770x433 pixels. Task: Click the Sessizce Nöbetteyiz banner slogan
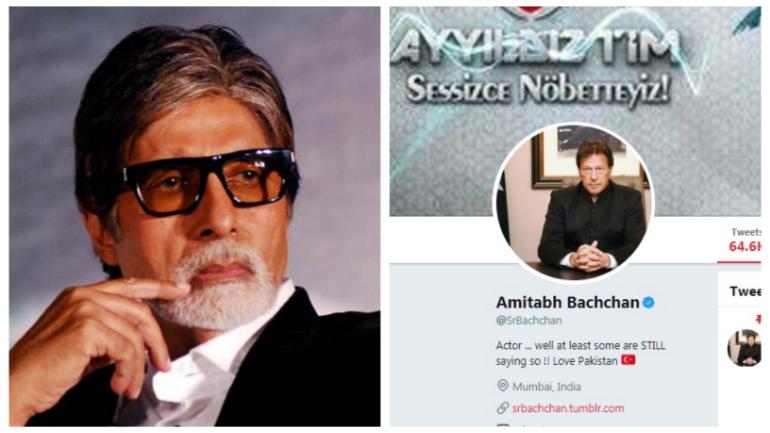(x=538, y=90)
